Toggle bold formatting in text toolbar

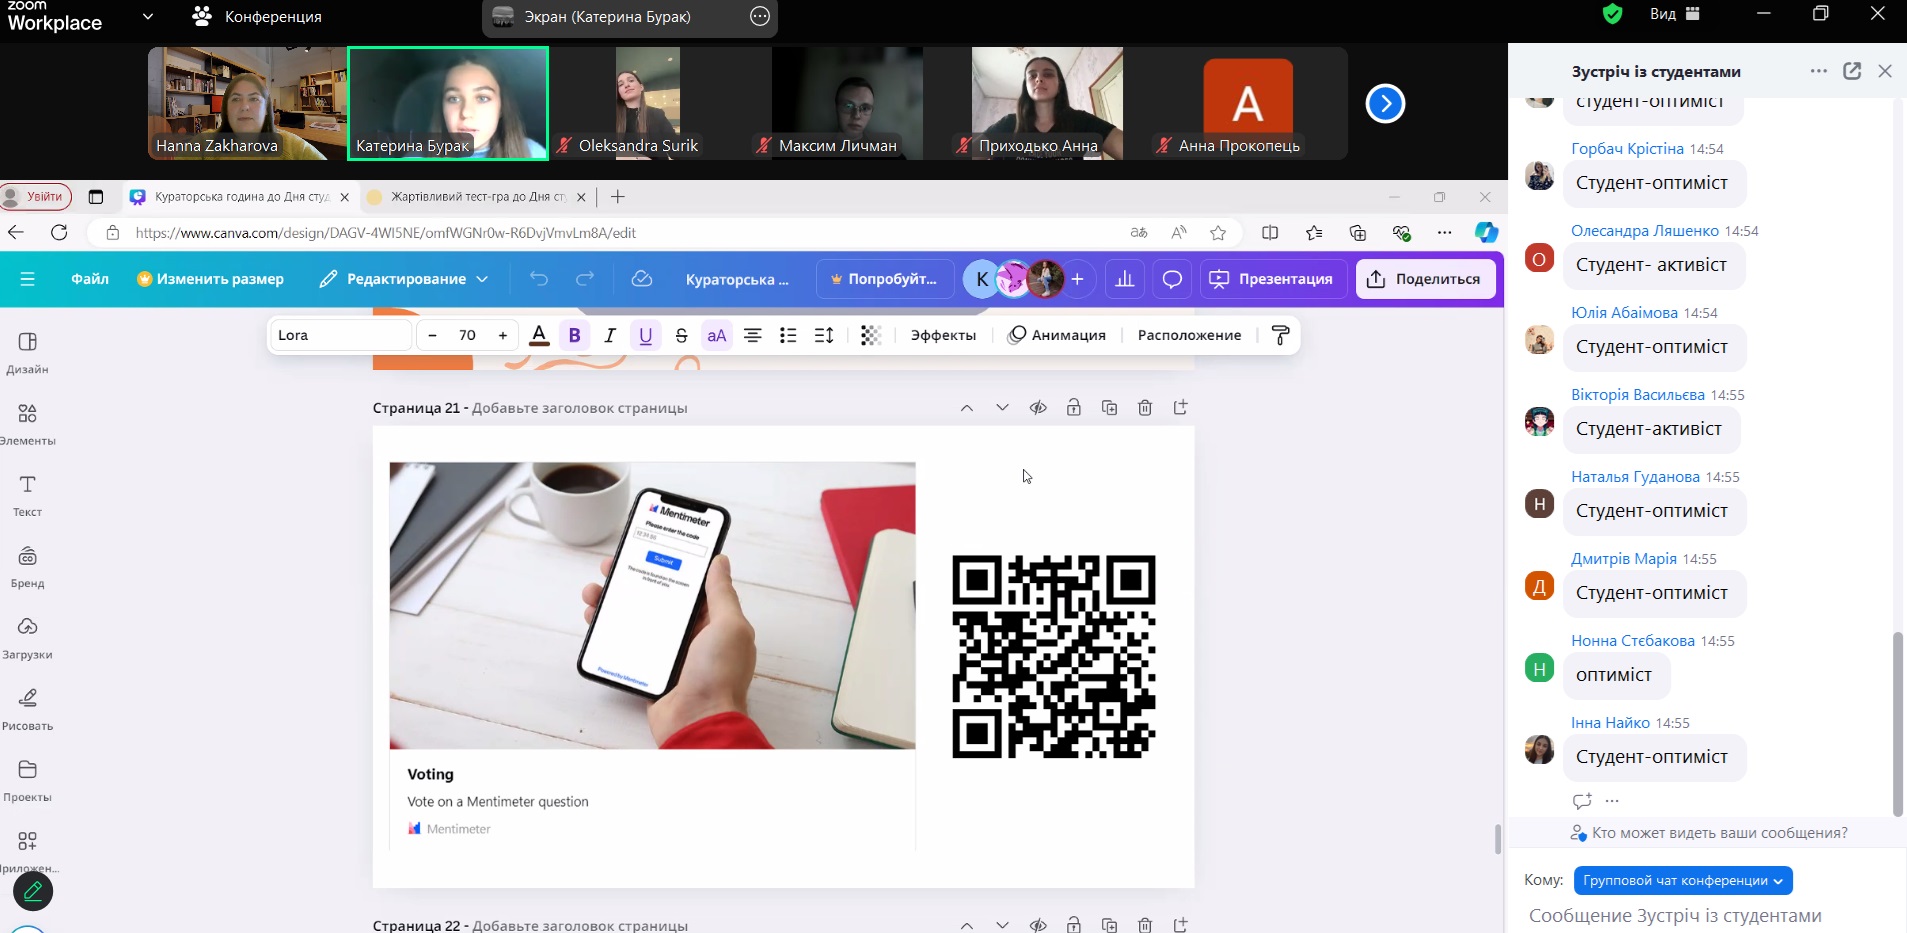coord(574,335)
